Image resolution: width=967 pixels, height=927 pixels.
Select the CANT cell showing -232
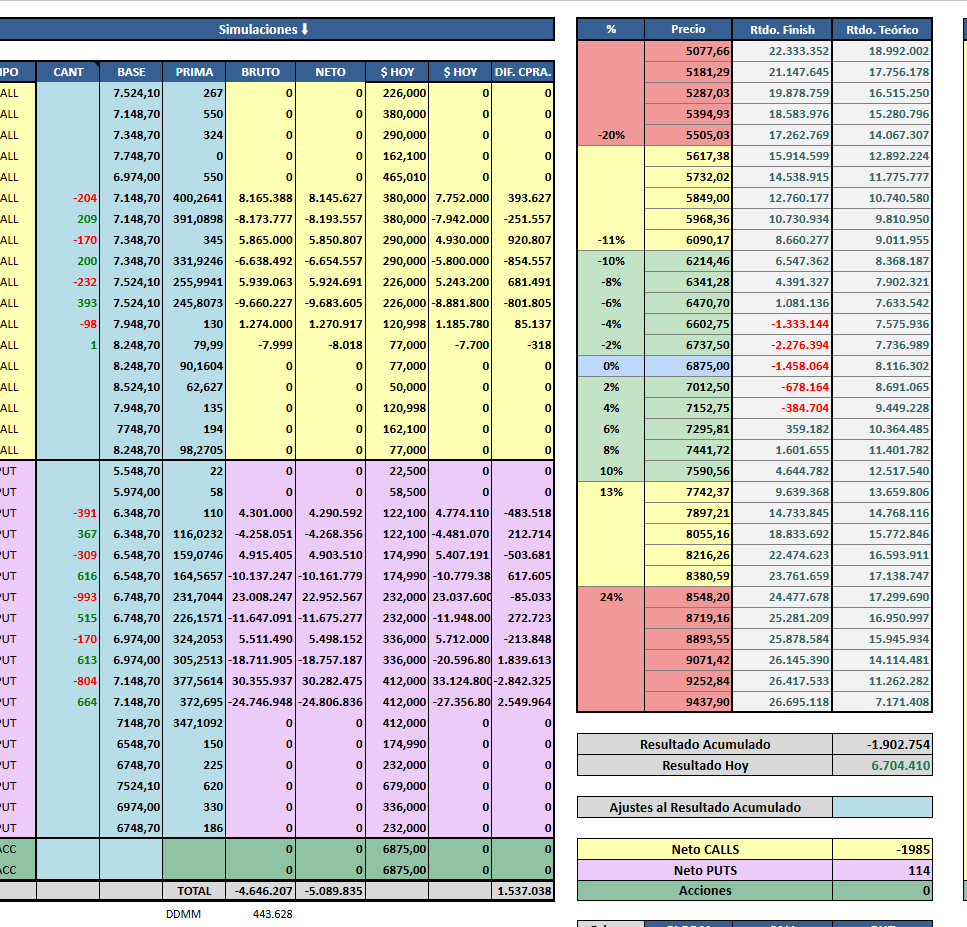[68, 282]
